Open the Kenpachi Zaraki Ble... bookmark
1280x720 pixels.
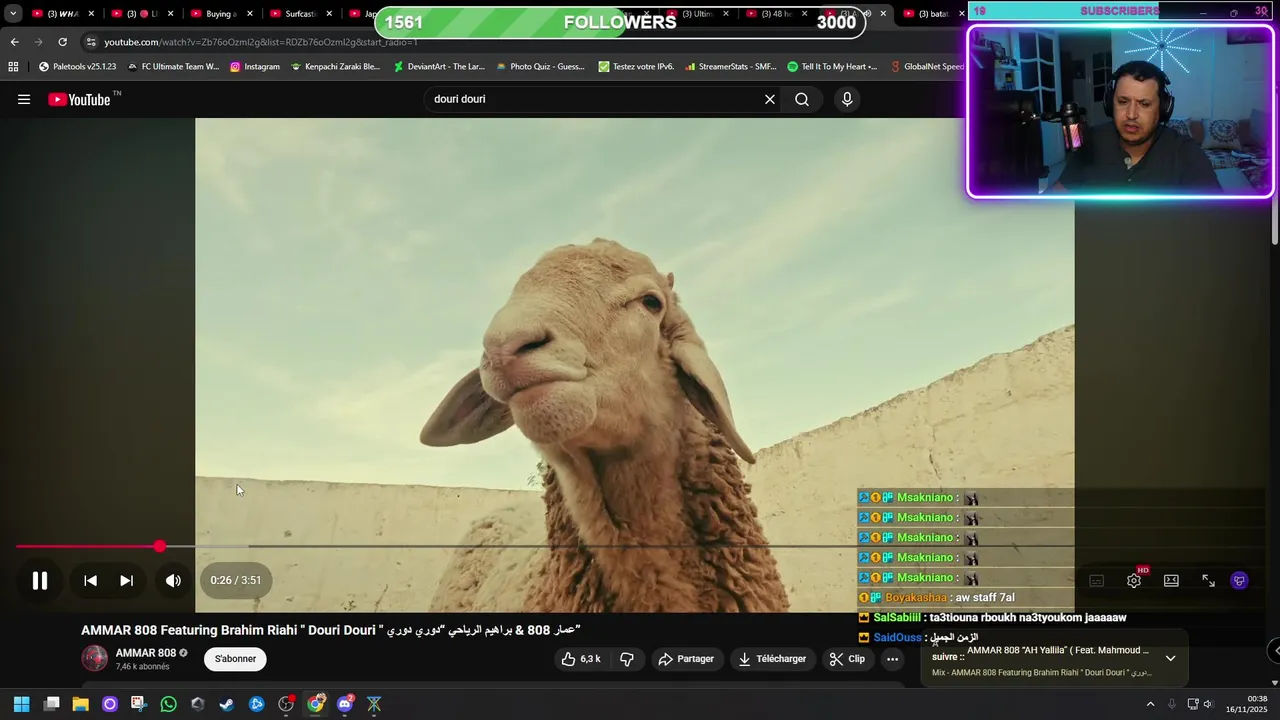(335, 67)
